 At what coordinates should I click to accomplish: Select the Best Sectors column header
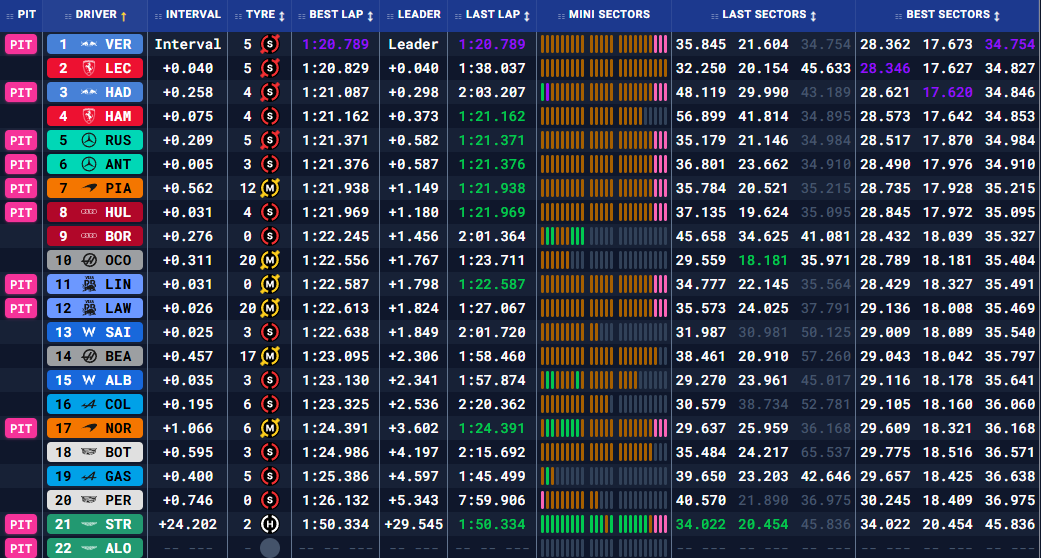[x=947, y=15]
